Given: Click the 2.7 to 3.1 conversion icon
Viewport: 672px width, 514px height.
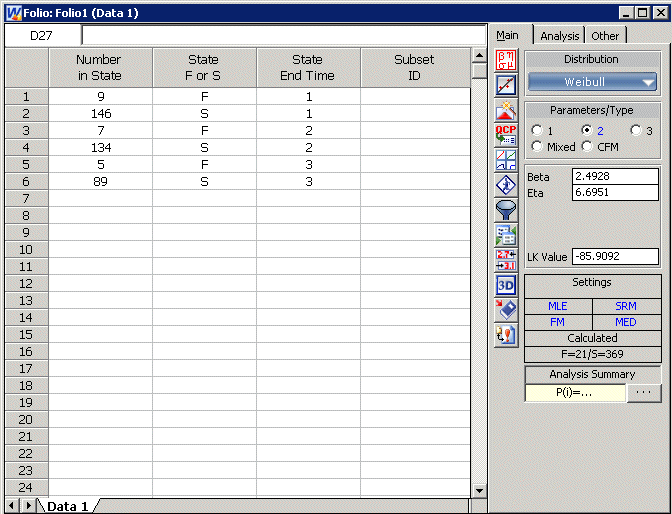Looking at the screenshot, I should [x=506, y=259].
